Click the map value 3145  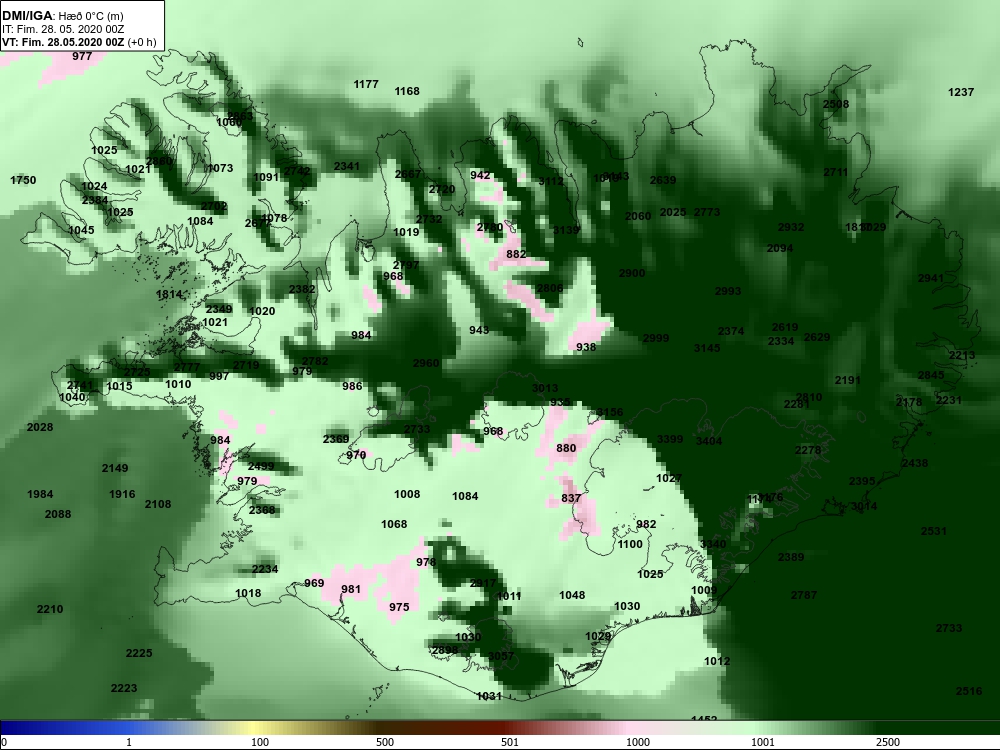click(707, 348)
